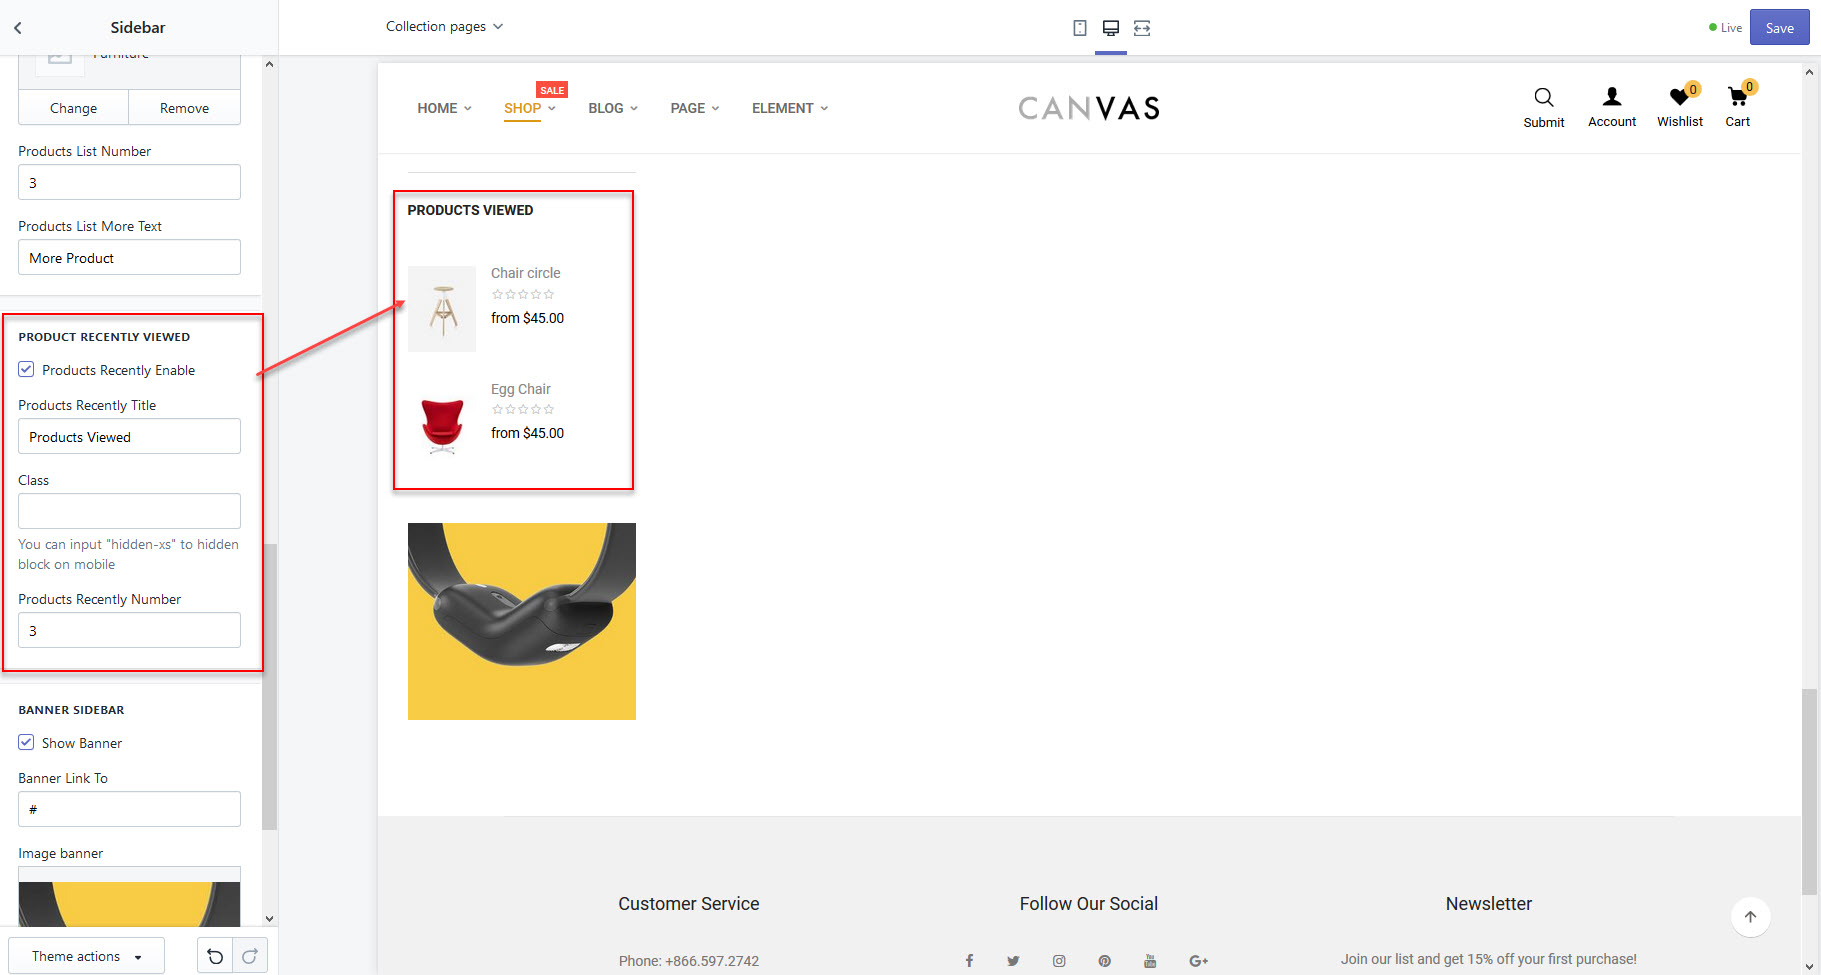Screen dimensions: 1821x975
Task: Switch to desktop preview icon
Action: 1111,28
